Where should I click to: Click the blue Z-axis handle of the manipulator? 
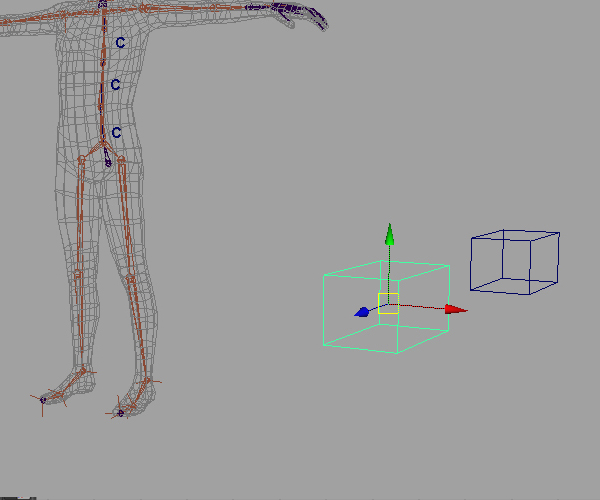(x=362, y=312)
